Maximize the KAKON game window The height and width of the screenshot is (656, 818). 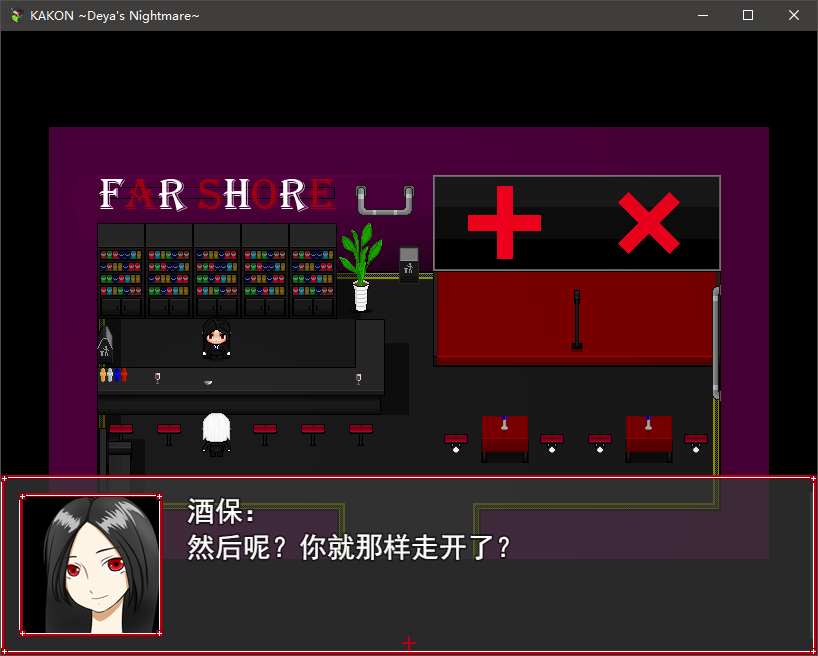tap(748, 15)
